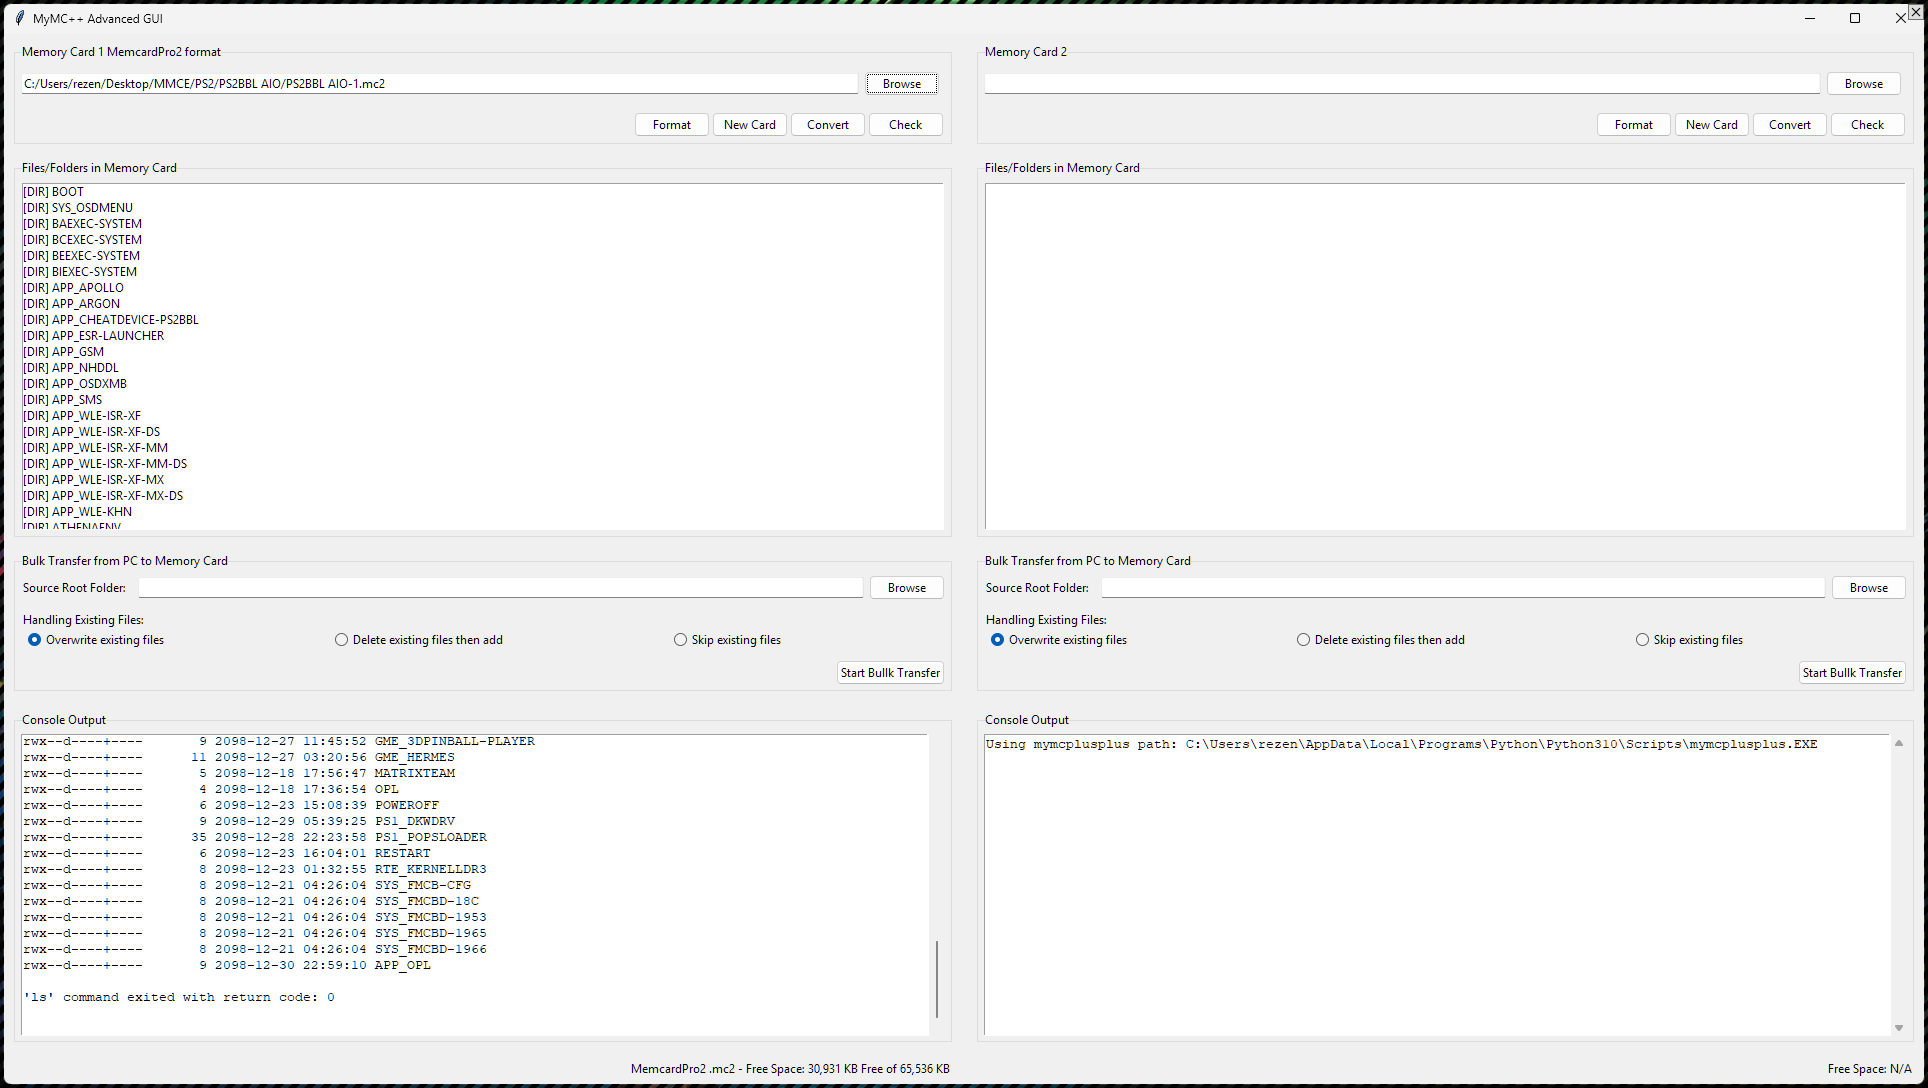Click left Source Root Folder input field
This screenshot has width=1928, height=1088.
pyautogui.click(x=500, y=588)
